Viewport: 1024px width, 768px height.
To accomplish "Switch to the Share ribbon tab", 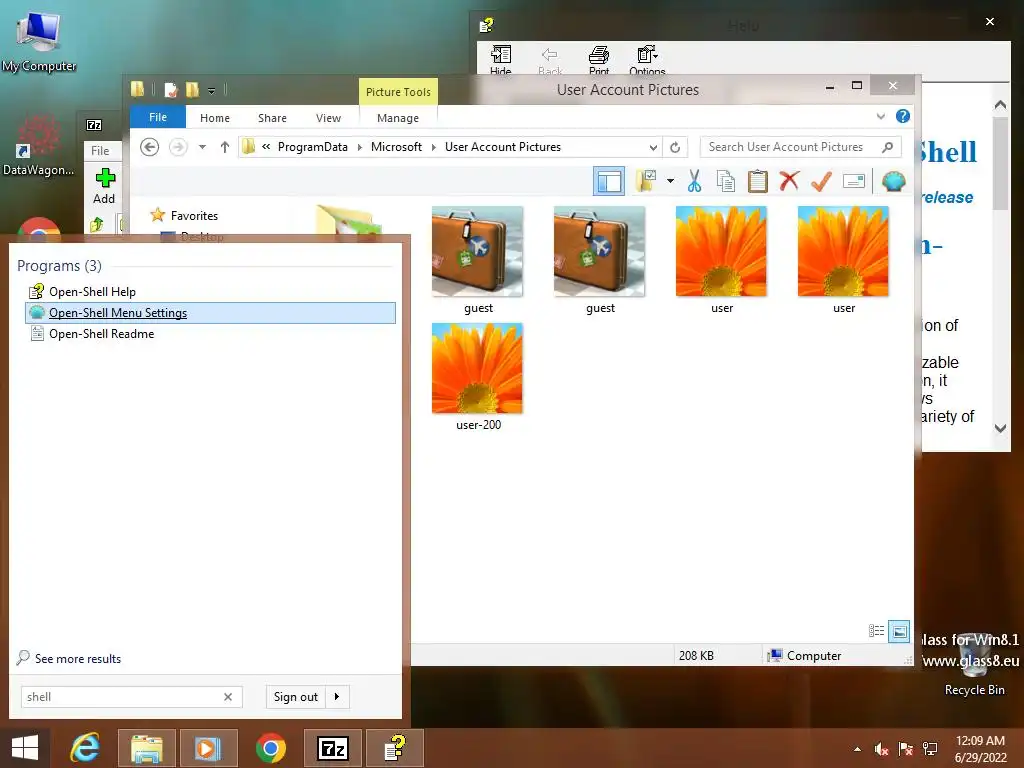I will [272, 118].
